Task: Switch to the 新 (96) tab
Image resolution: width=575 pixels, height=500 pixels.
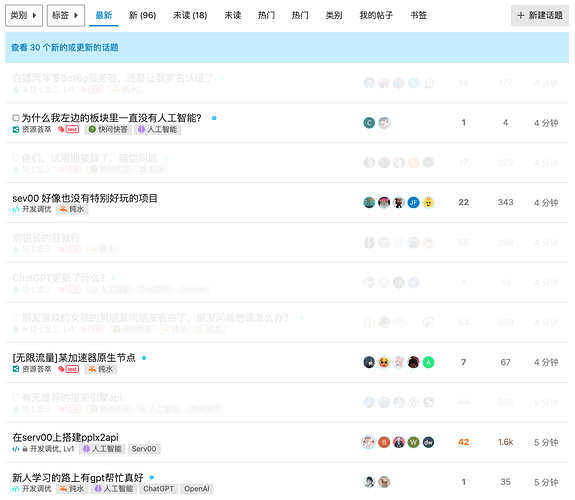Action: tap(142, 15)
